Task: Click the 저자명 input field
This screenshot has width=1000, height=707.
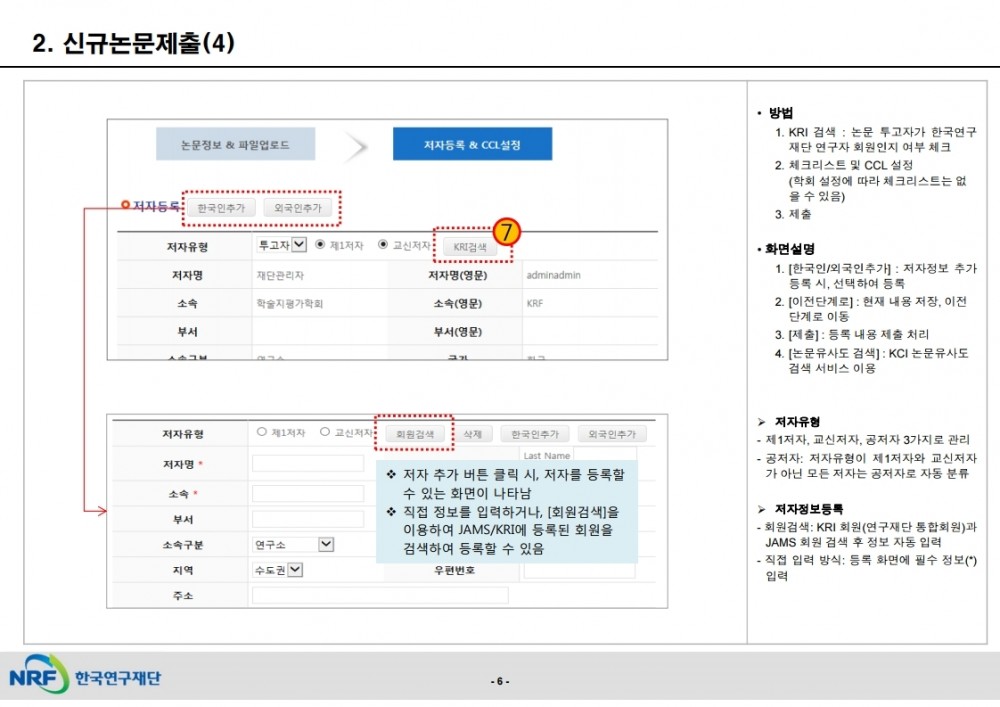Action: pos(308,463)
